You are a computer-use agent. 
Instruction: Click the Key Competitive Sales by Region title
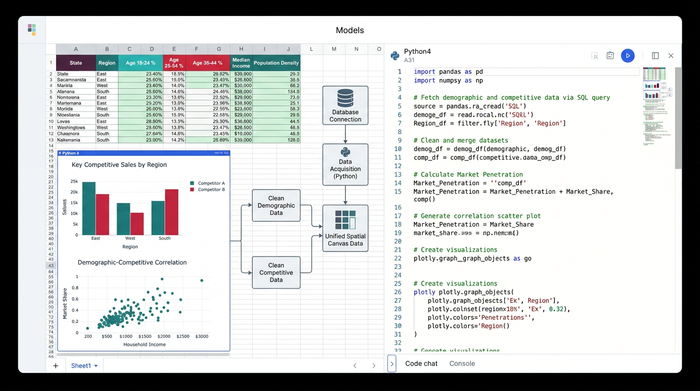119,165
